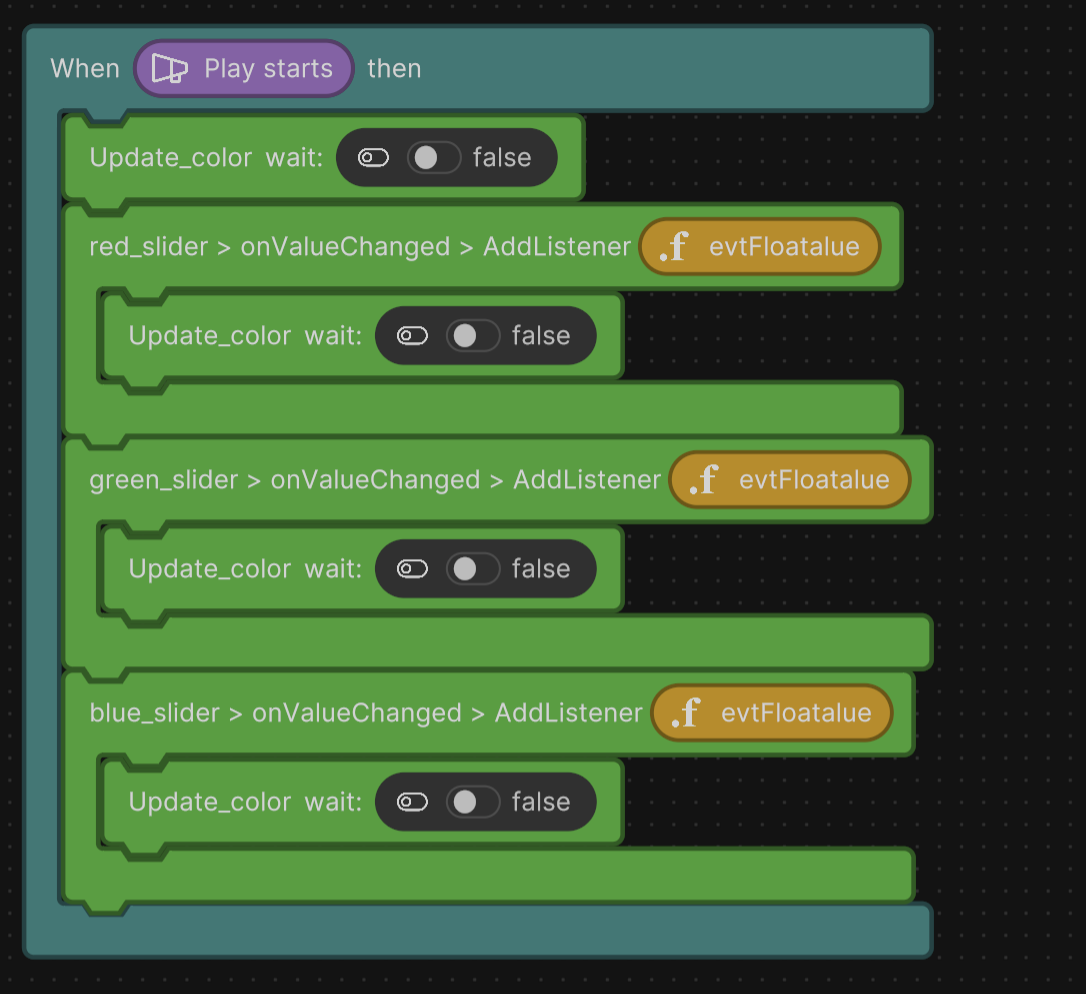Screen dimensions: 1086x994
Task: Click the "When" label on the teal event block
Action: [85, 68]
